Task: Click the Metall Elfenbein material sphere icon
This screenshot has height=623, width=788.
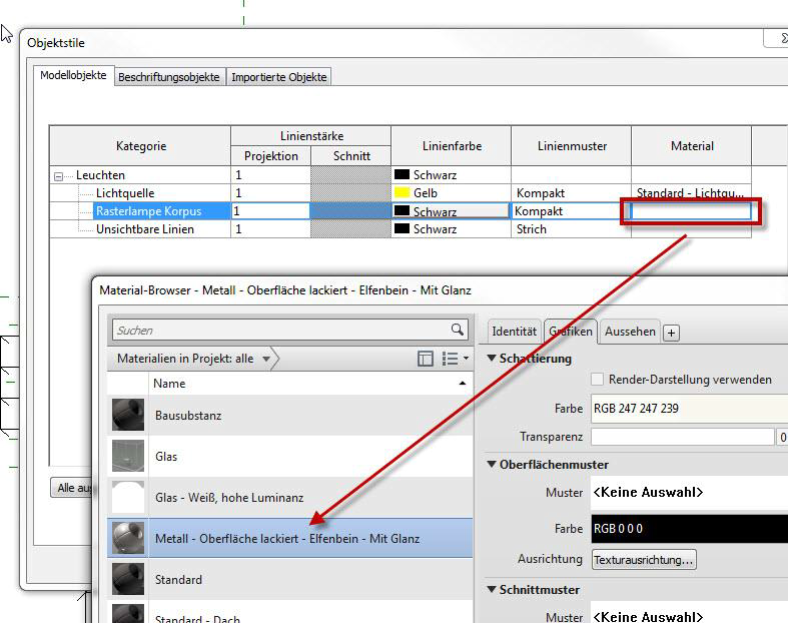Action: 128,538
